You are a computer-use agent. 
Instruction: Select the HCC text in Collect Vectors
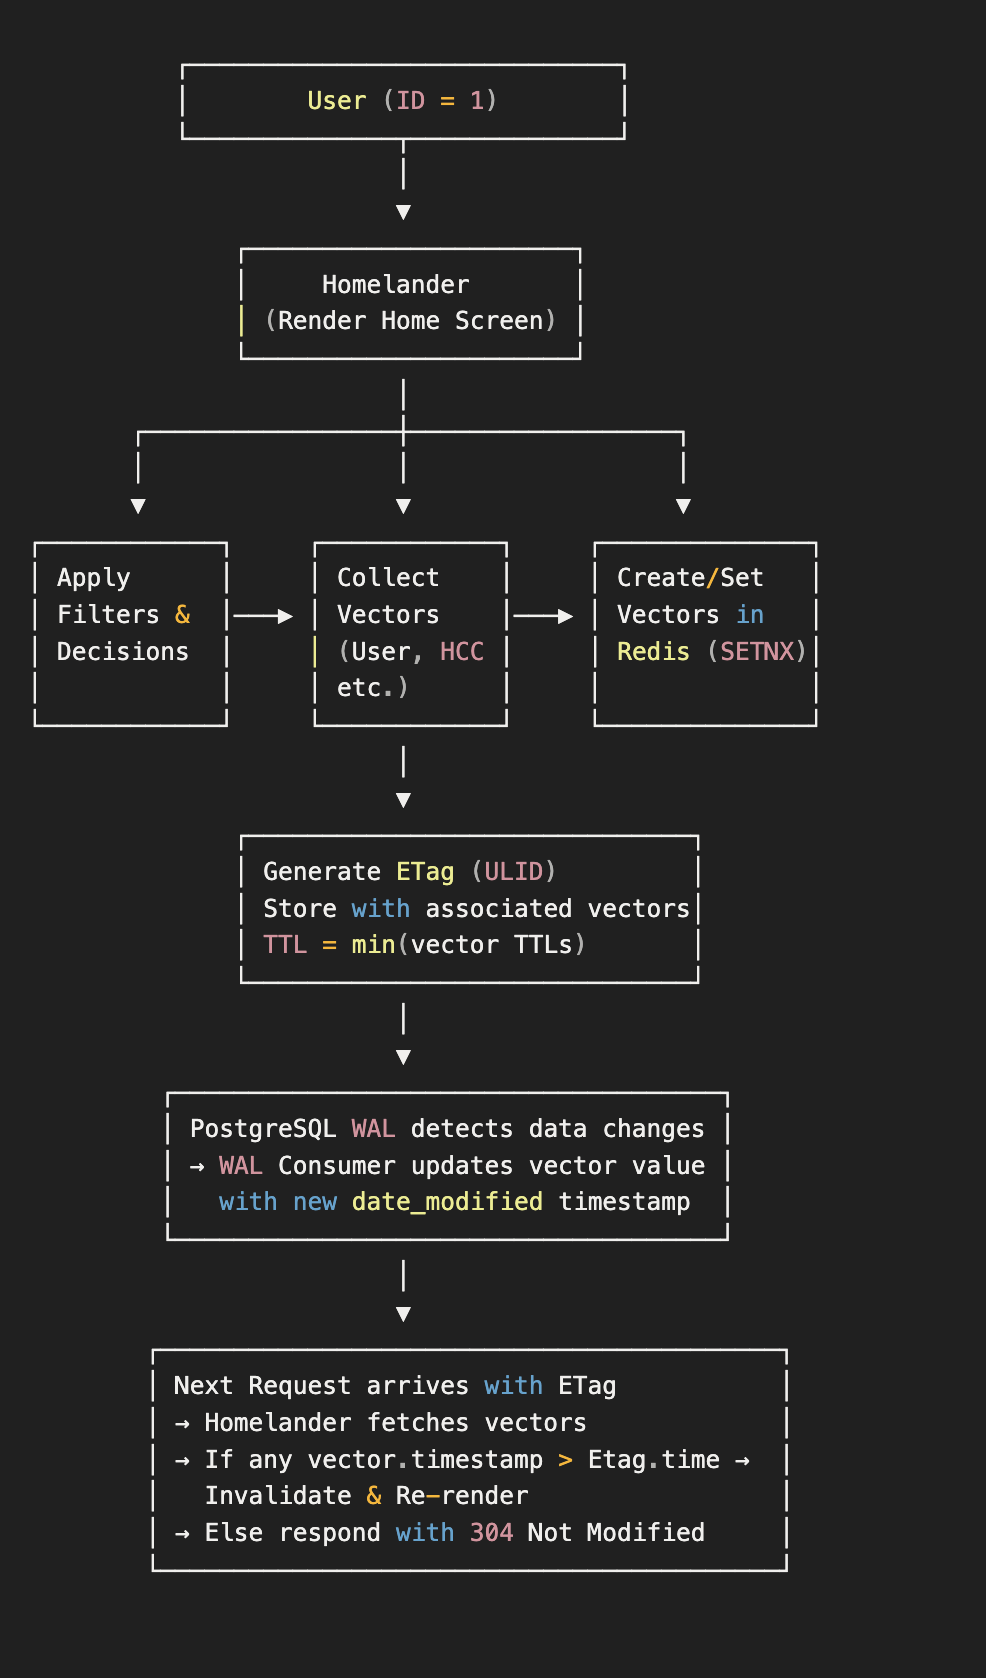point(461,652)
